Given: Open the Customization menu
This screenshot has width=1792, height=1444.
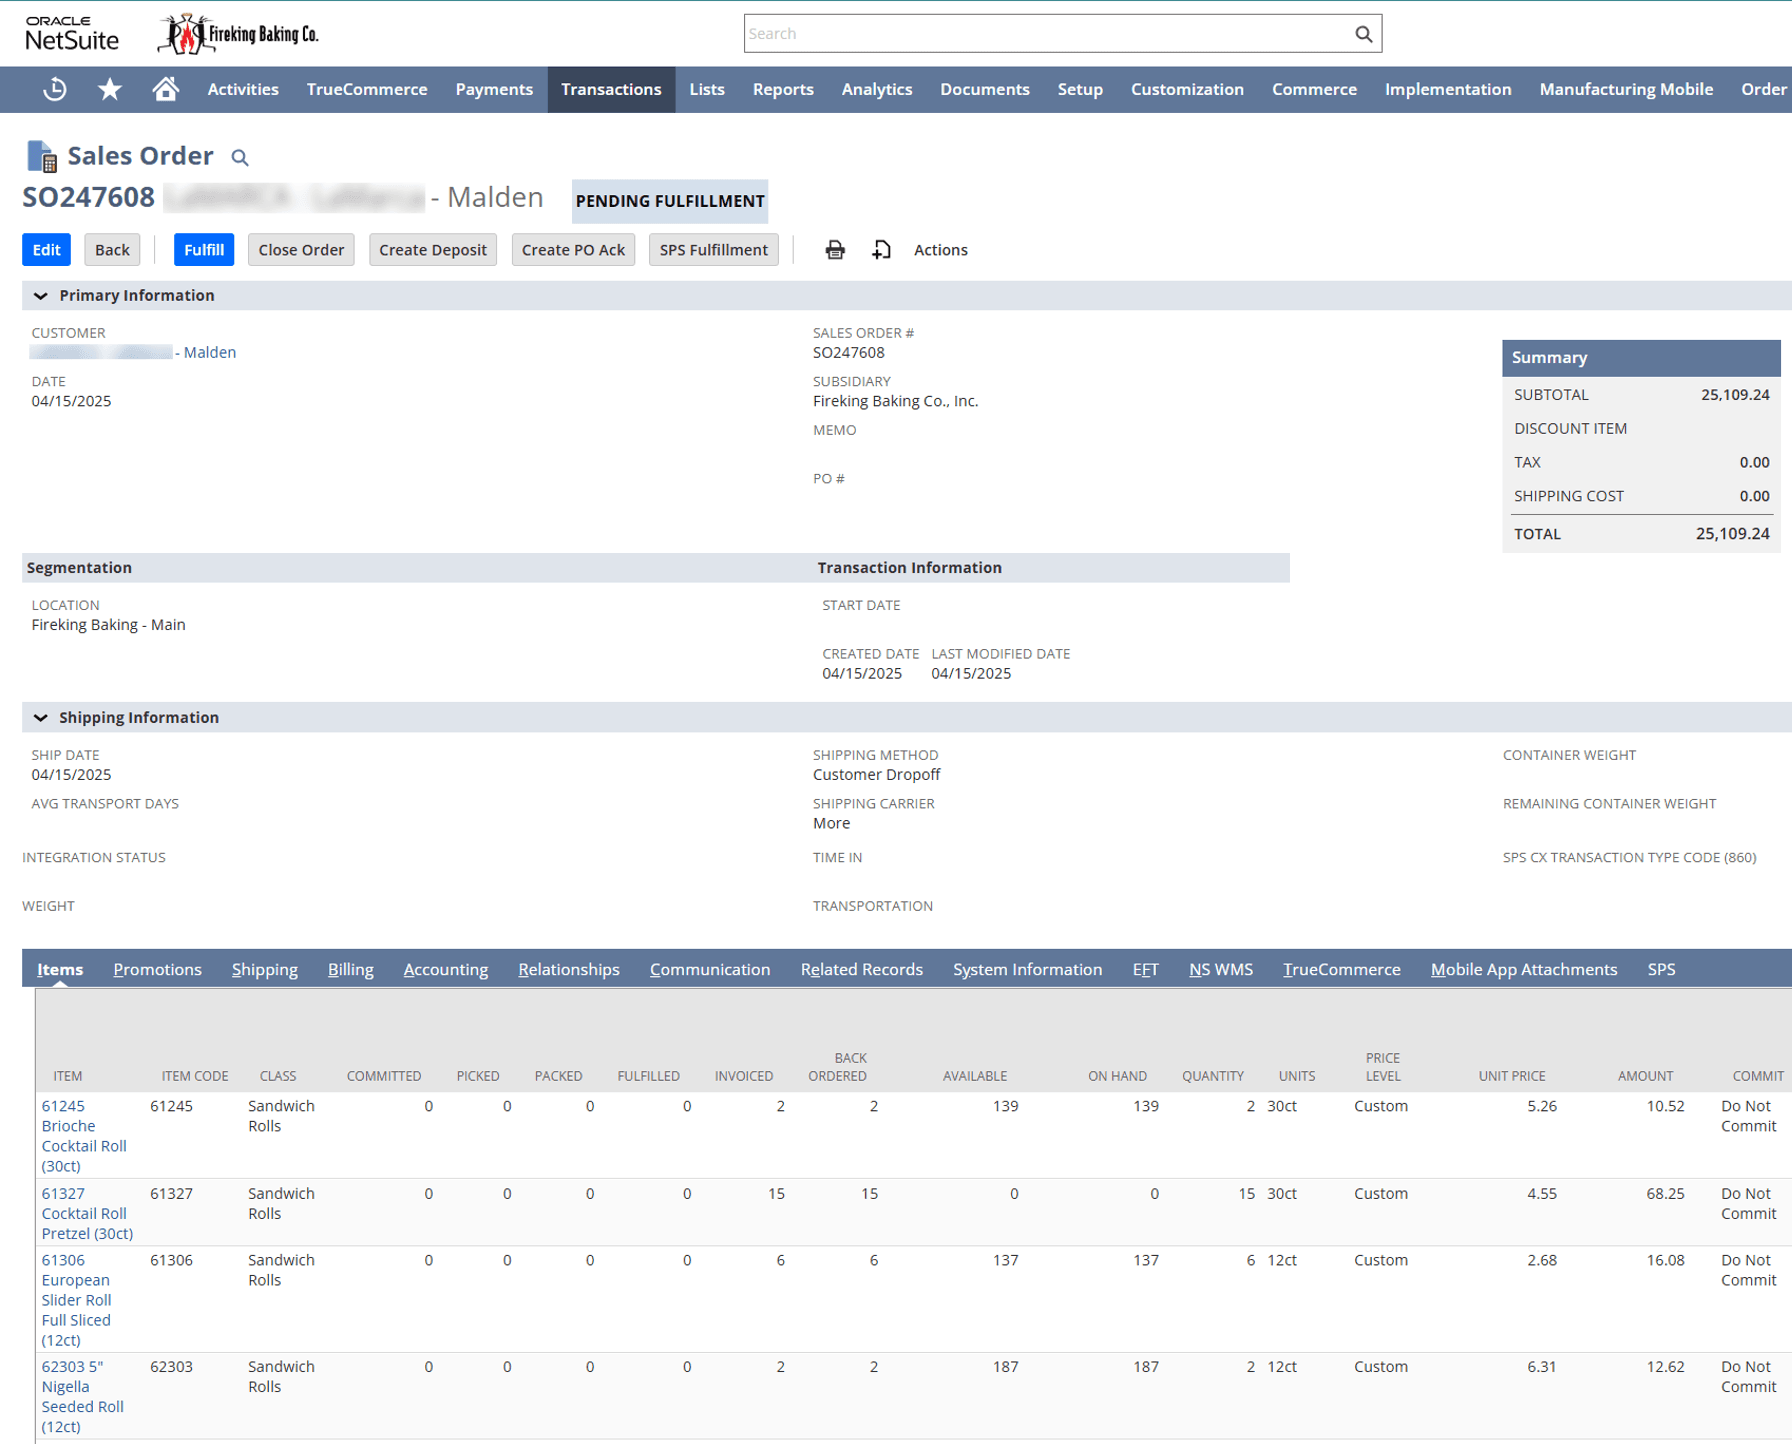Looking at the screenshot, I should [x=1187, y=89].
